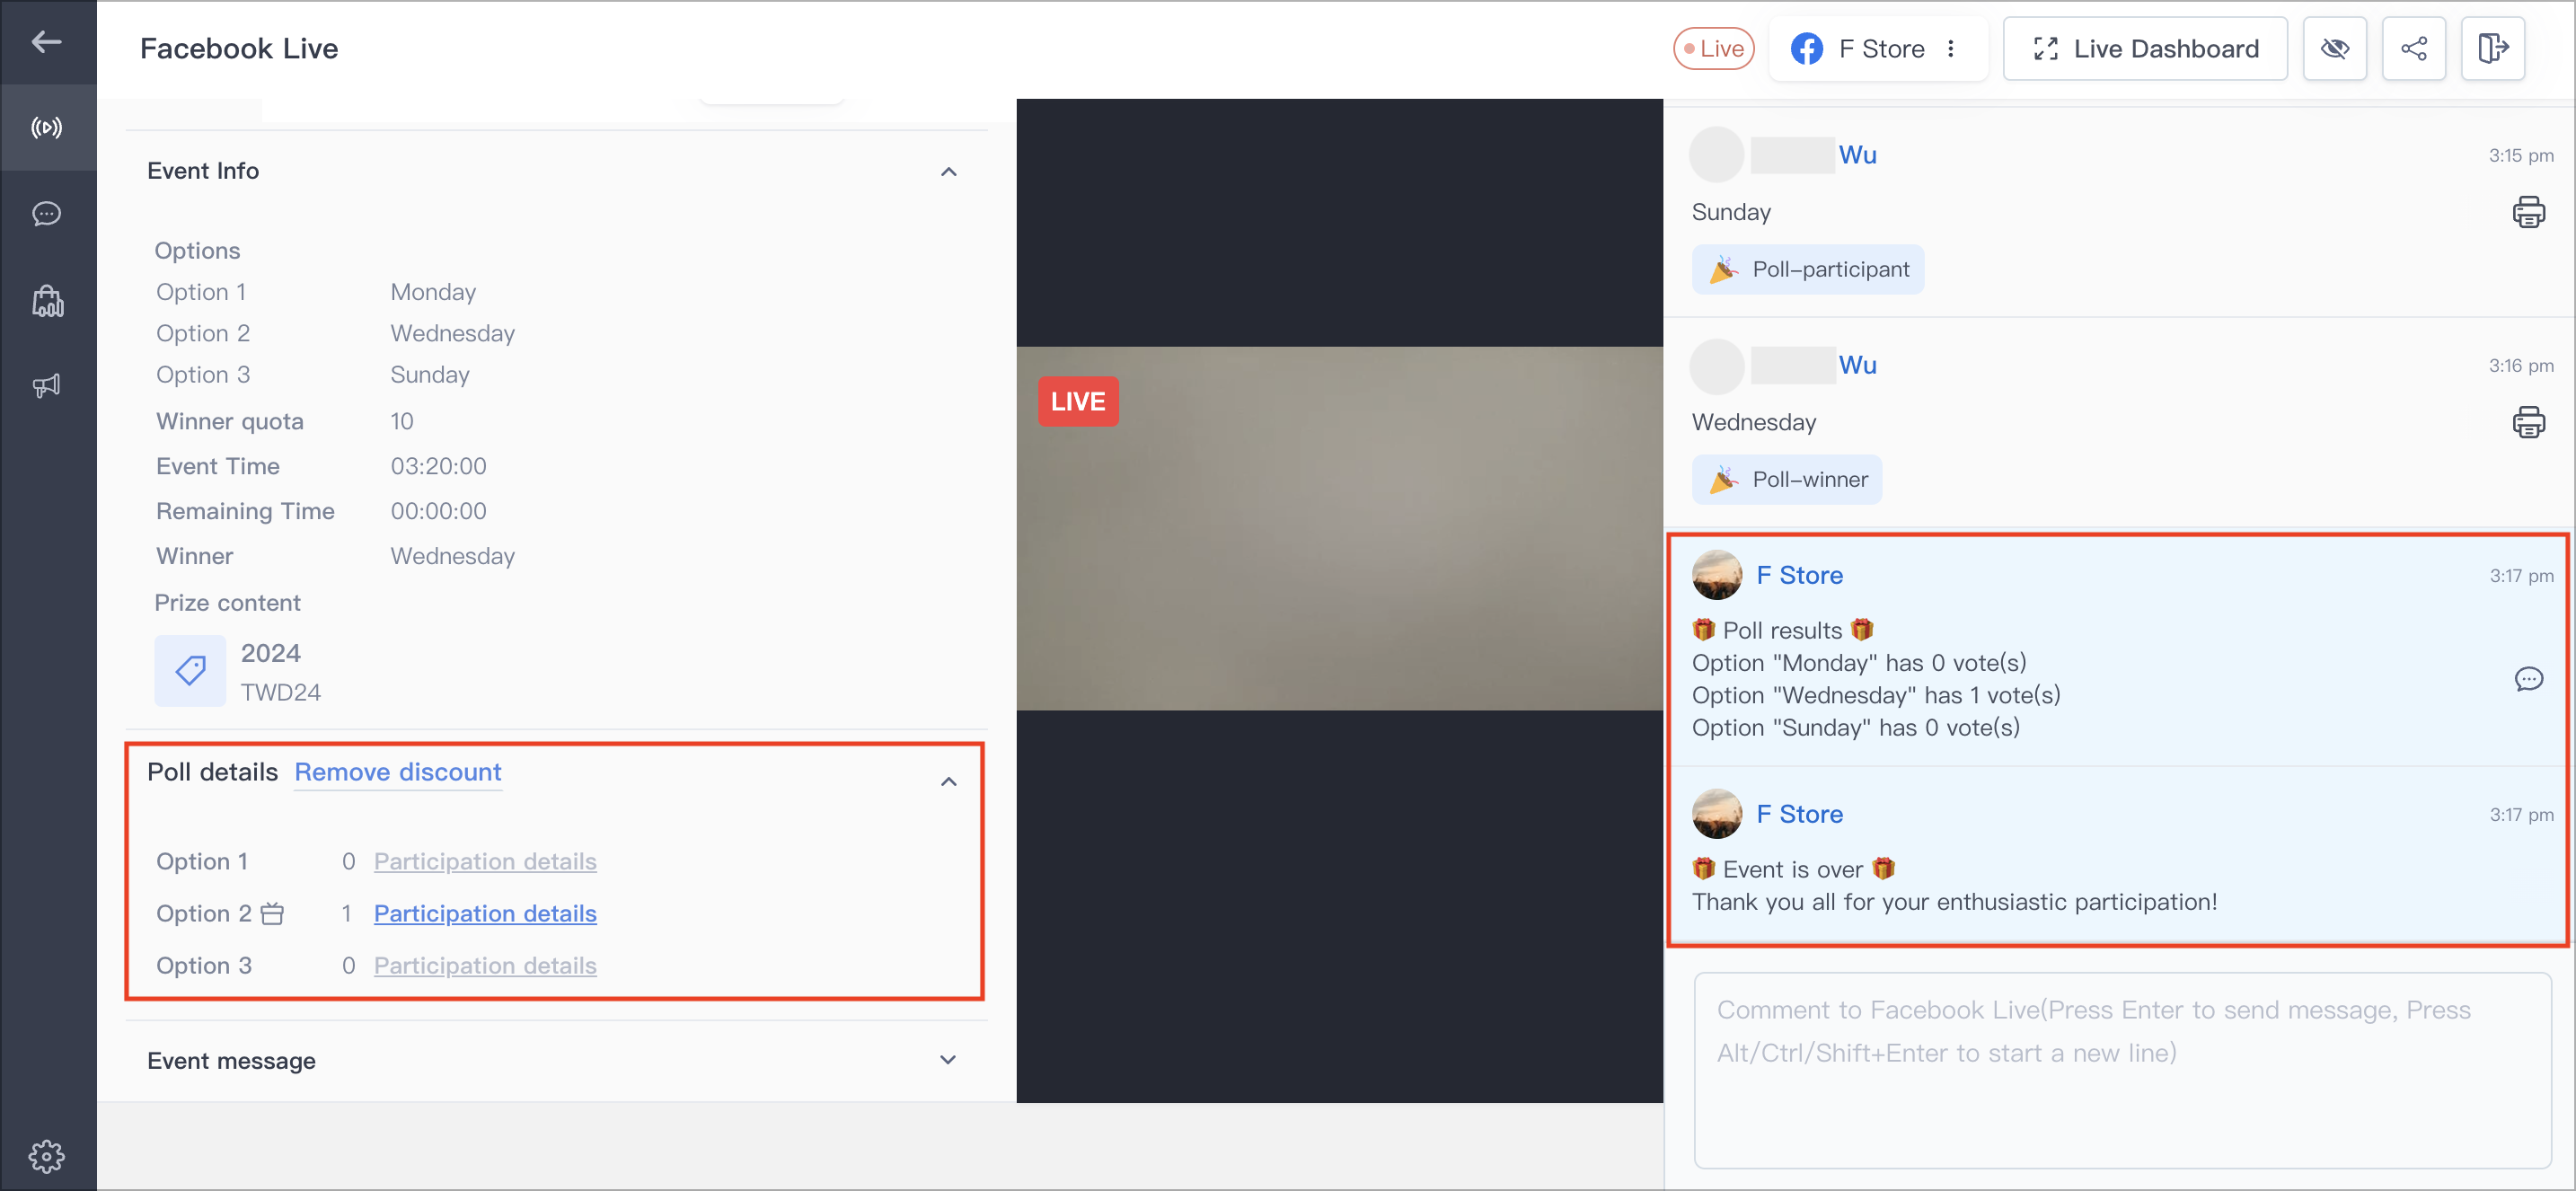Click F Store name on Poll results
This screenshot has height=1191, width=2576.
click(x=1799, y=575)
